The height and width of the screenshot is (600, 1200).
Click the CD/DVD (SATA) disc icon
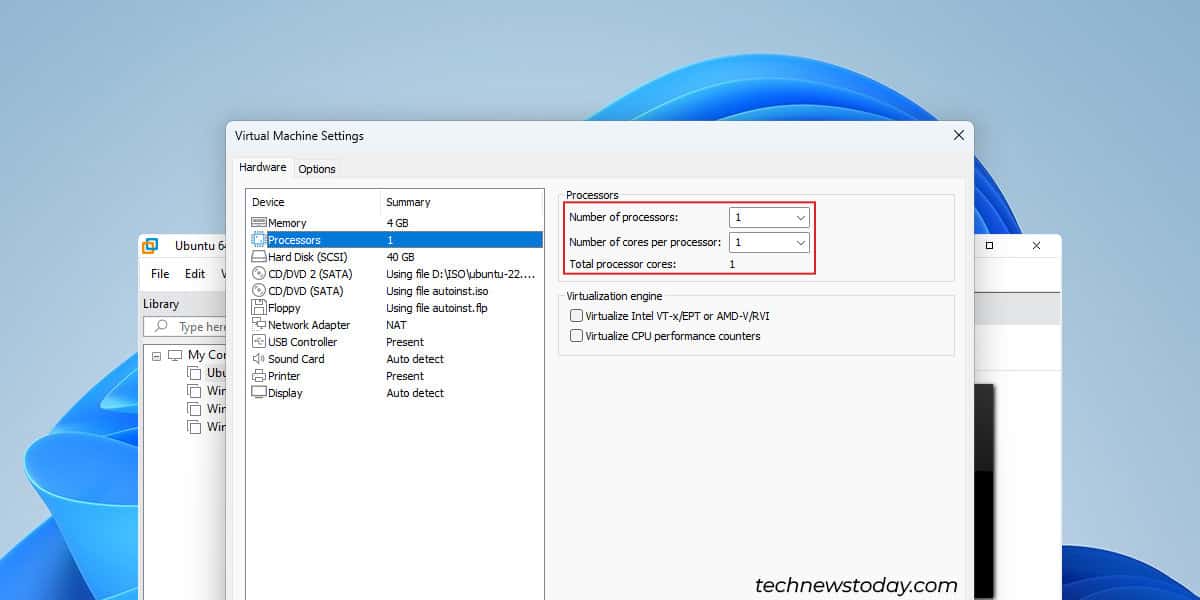(x=258, y=291)
